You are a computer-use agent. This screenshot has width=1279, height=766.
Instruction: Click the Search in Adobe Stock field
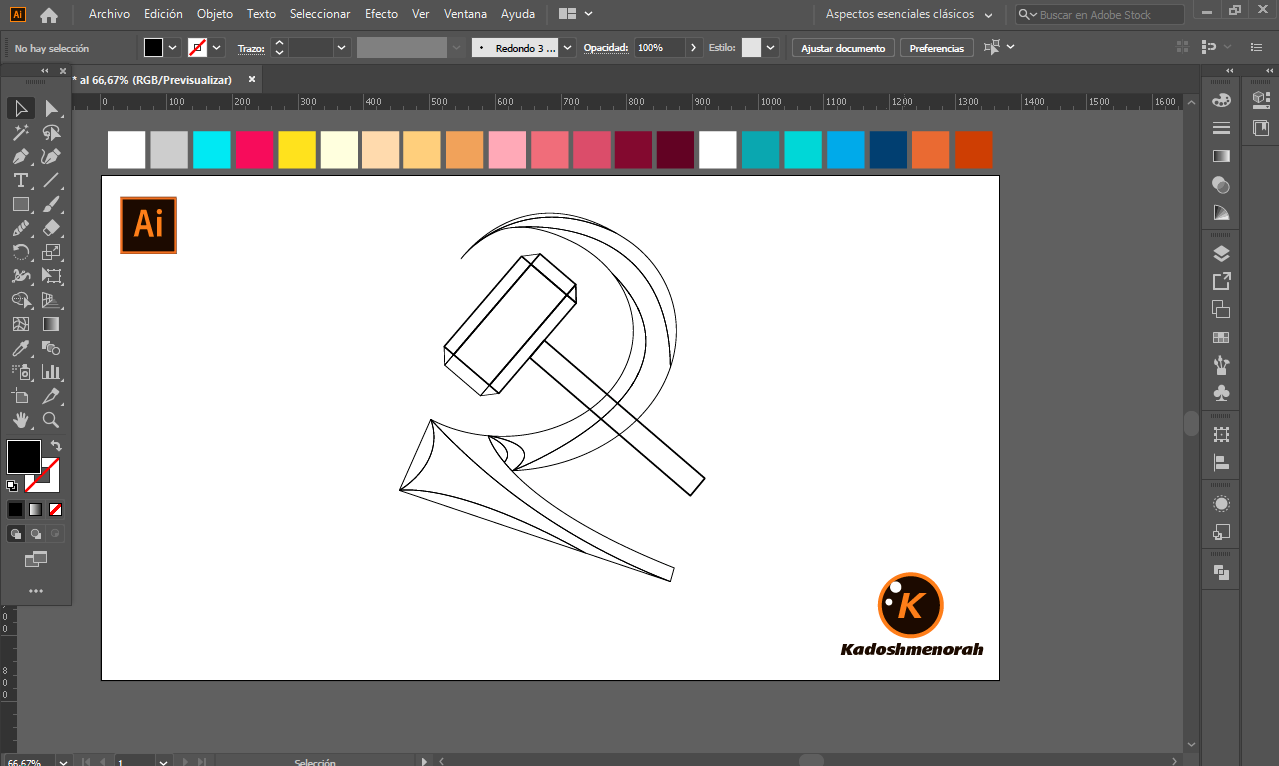(x=1100, y=15)
